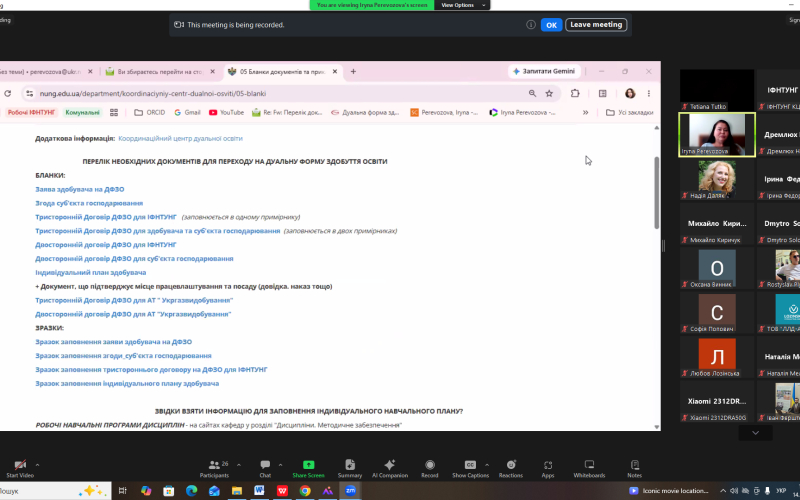Expand Chat options chevron
This screenshot has width=800, height=500.
(280, 465)
